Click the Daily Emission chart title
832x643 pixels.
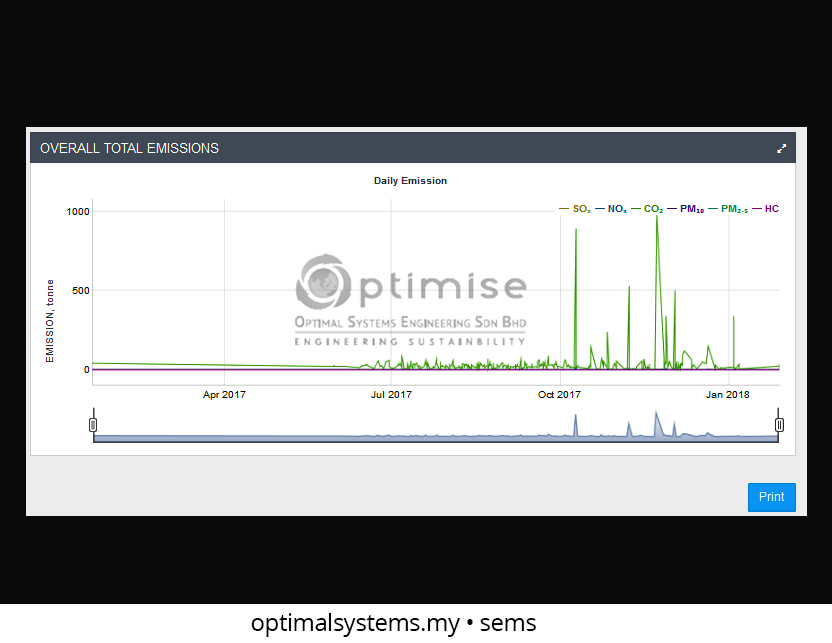click(410, 181)
